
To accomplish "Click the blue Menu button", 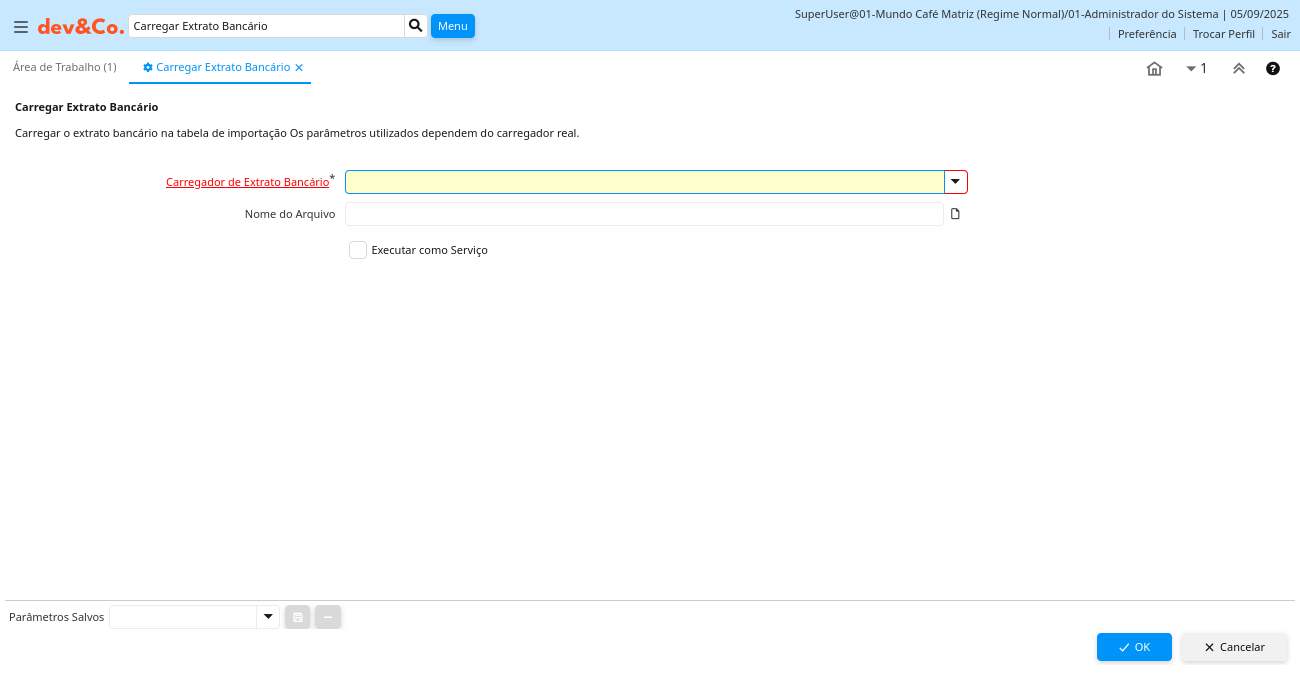I will [453, 26].
